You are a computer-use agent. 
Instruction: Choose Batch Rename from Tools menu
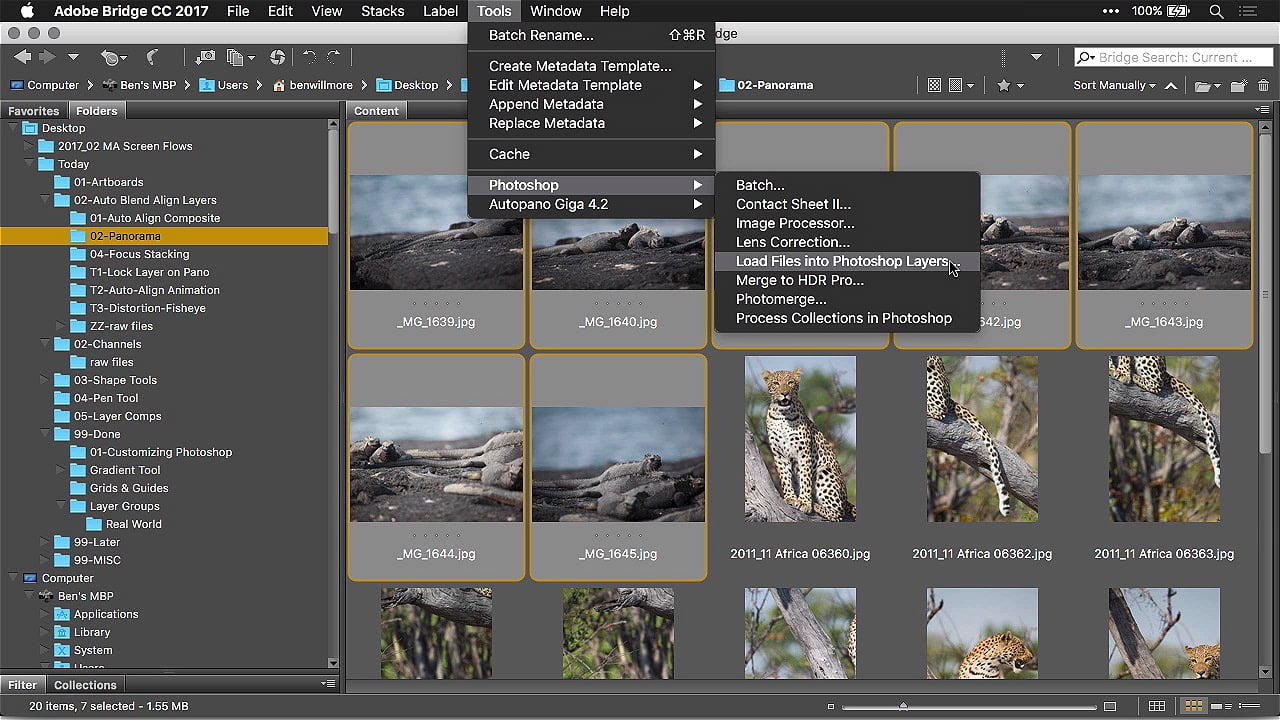point(591,35)
